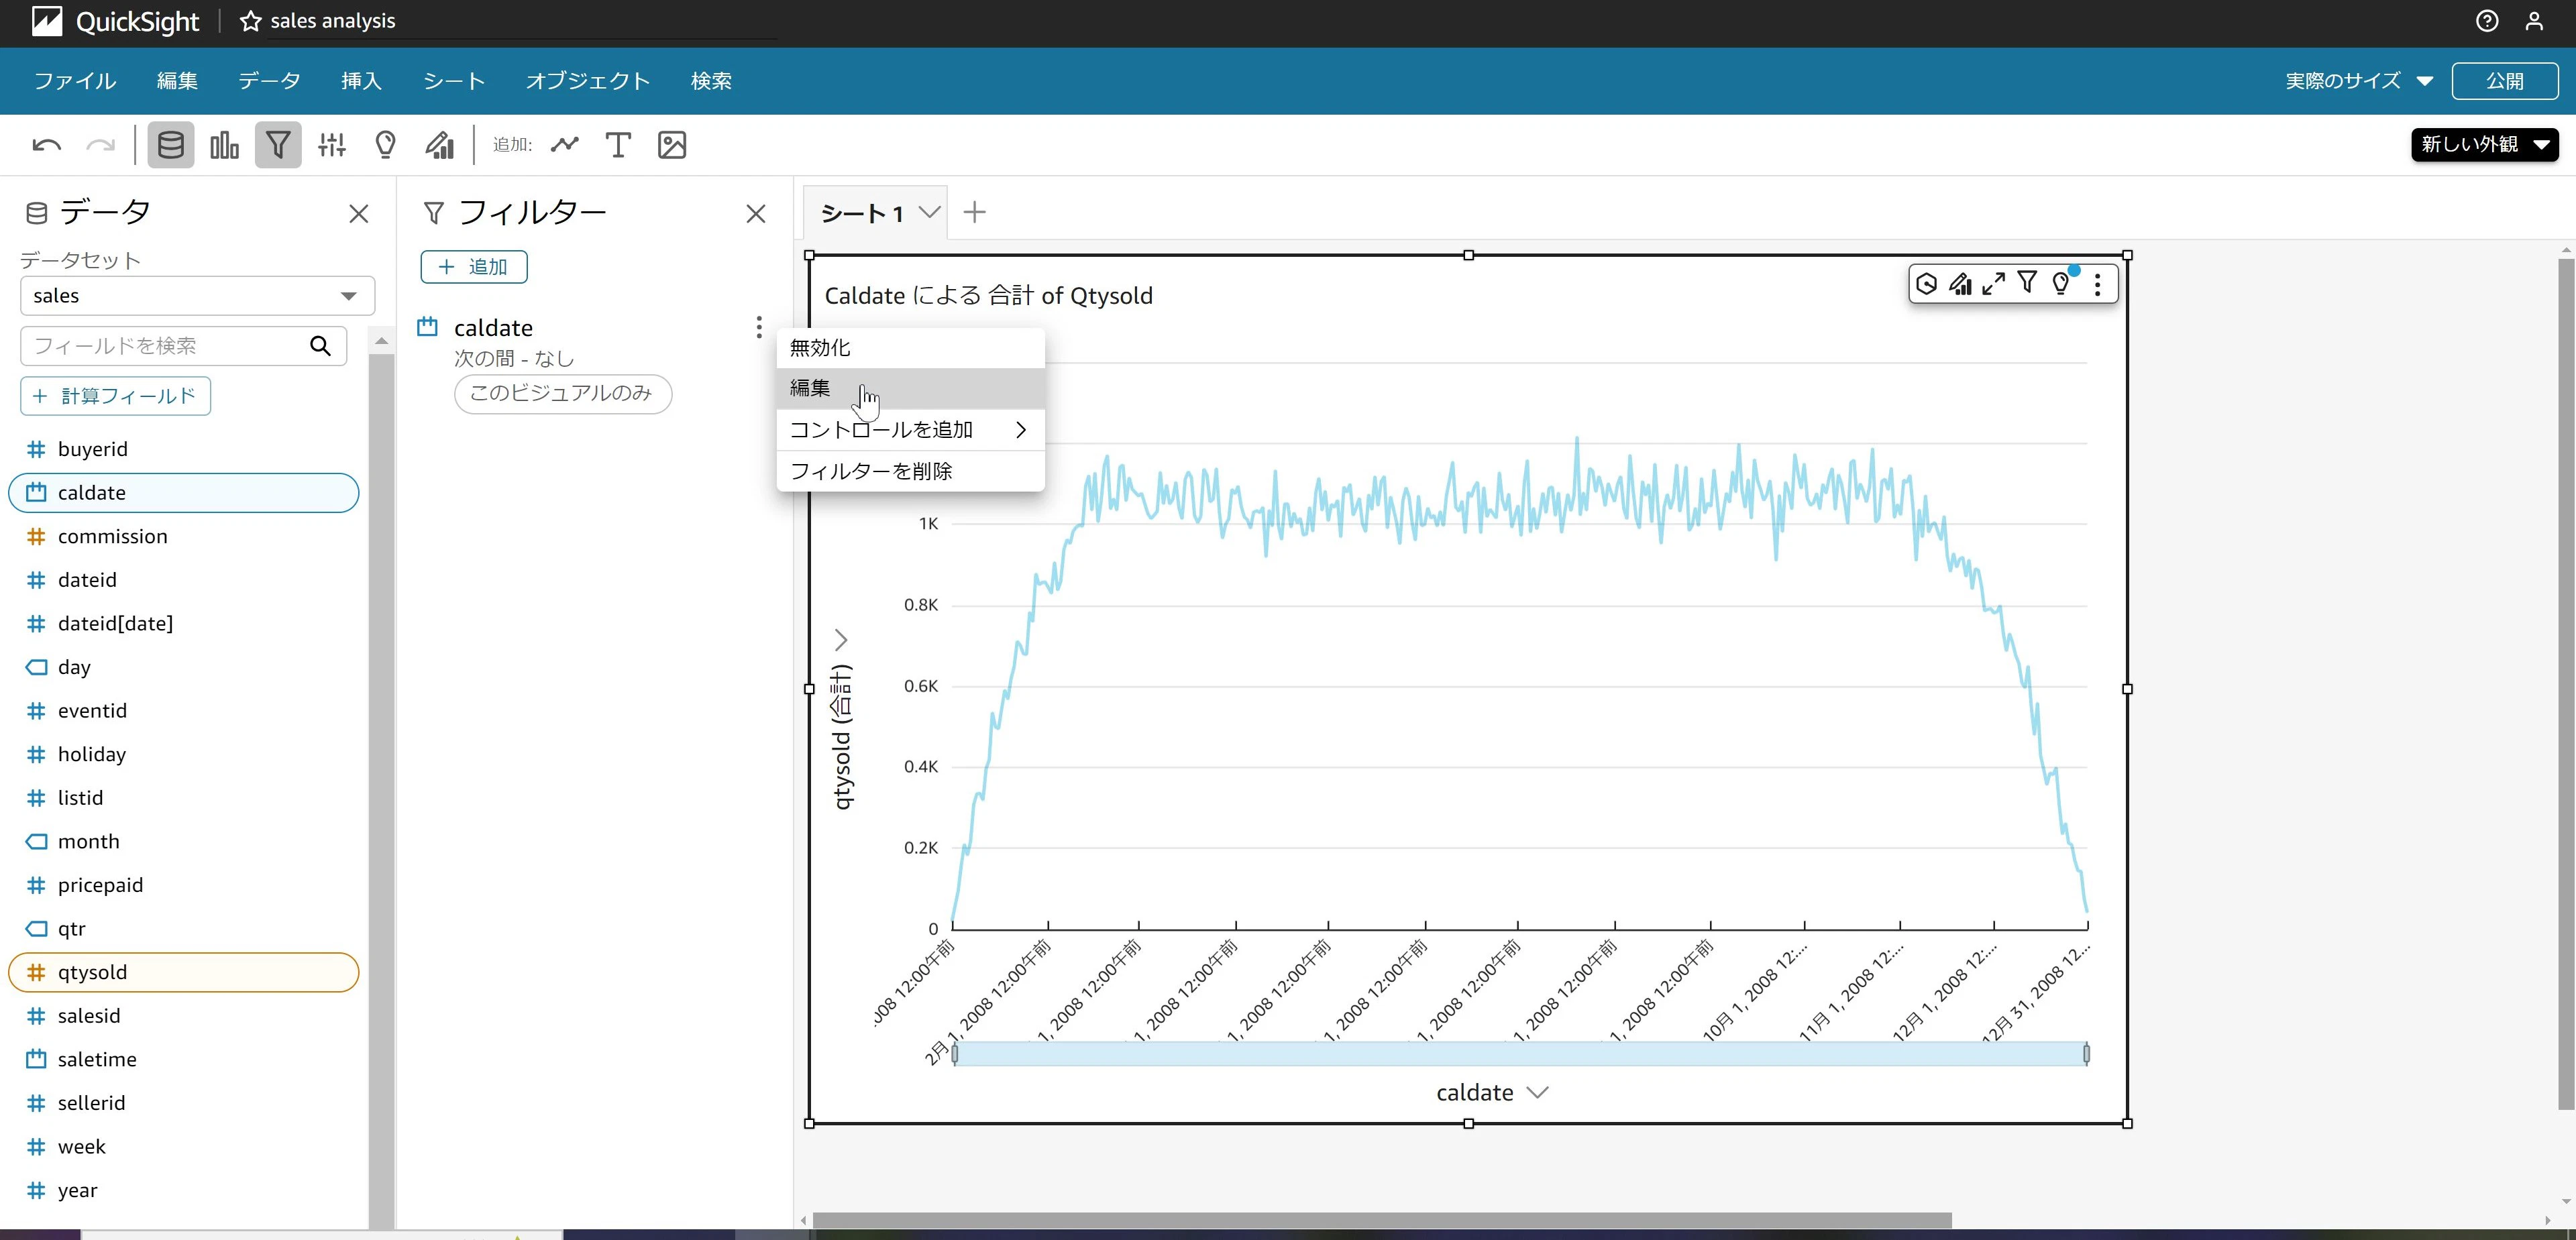Open the user account icon

2534,21
